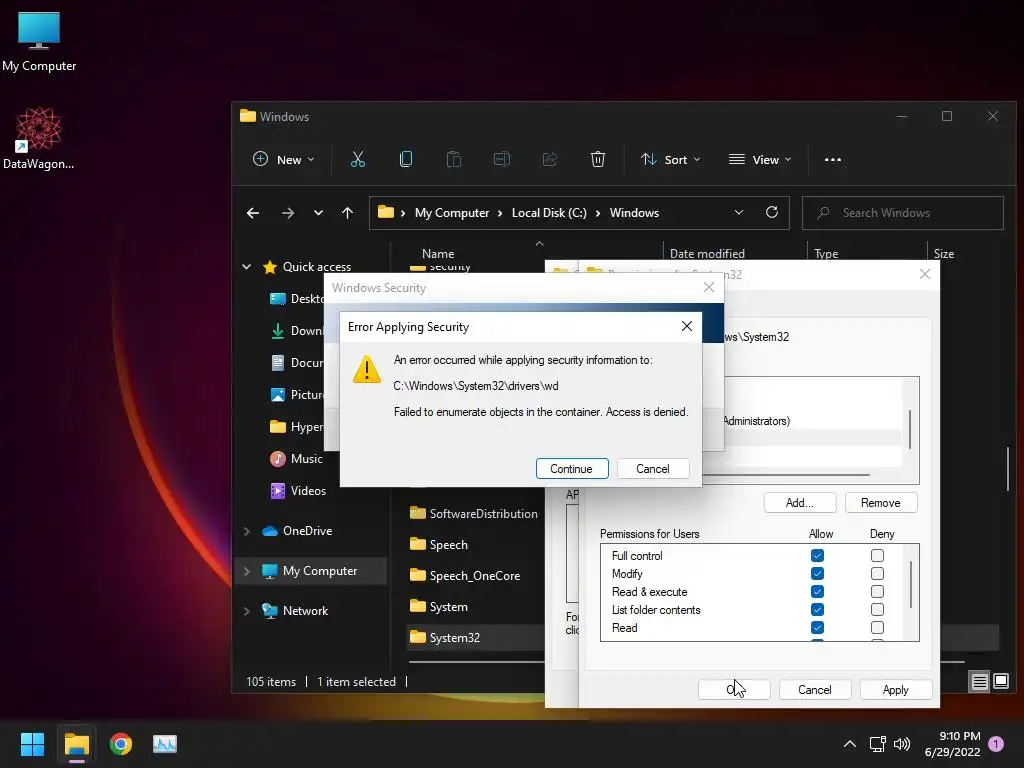
Task: Open the DataWagon desktop shortcut
Action: pyautogui.click(x=39, y=138)
